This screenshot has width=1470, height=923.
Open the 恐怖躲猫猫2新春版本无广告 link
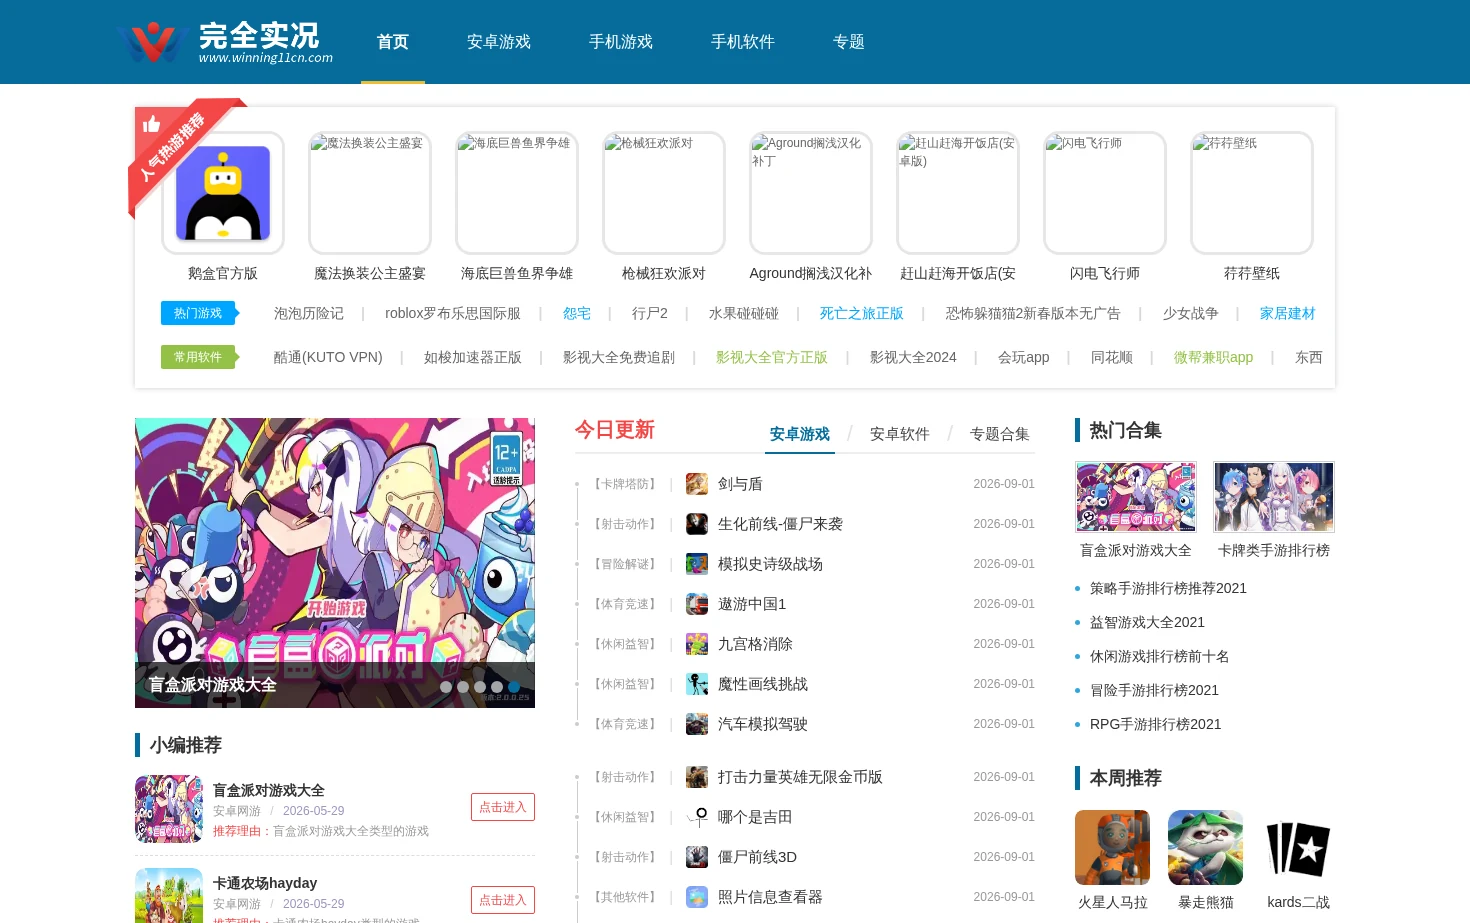point(1033,313)
